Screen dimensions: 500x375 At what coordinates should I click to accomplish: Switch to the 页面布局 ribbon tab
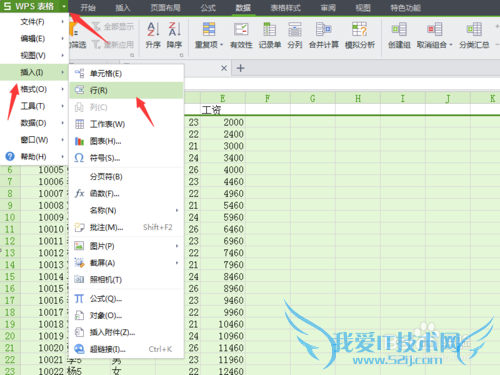(165, 8)
